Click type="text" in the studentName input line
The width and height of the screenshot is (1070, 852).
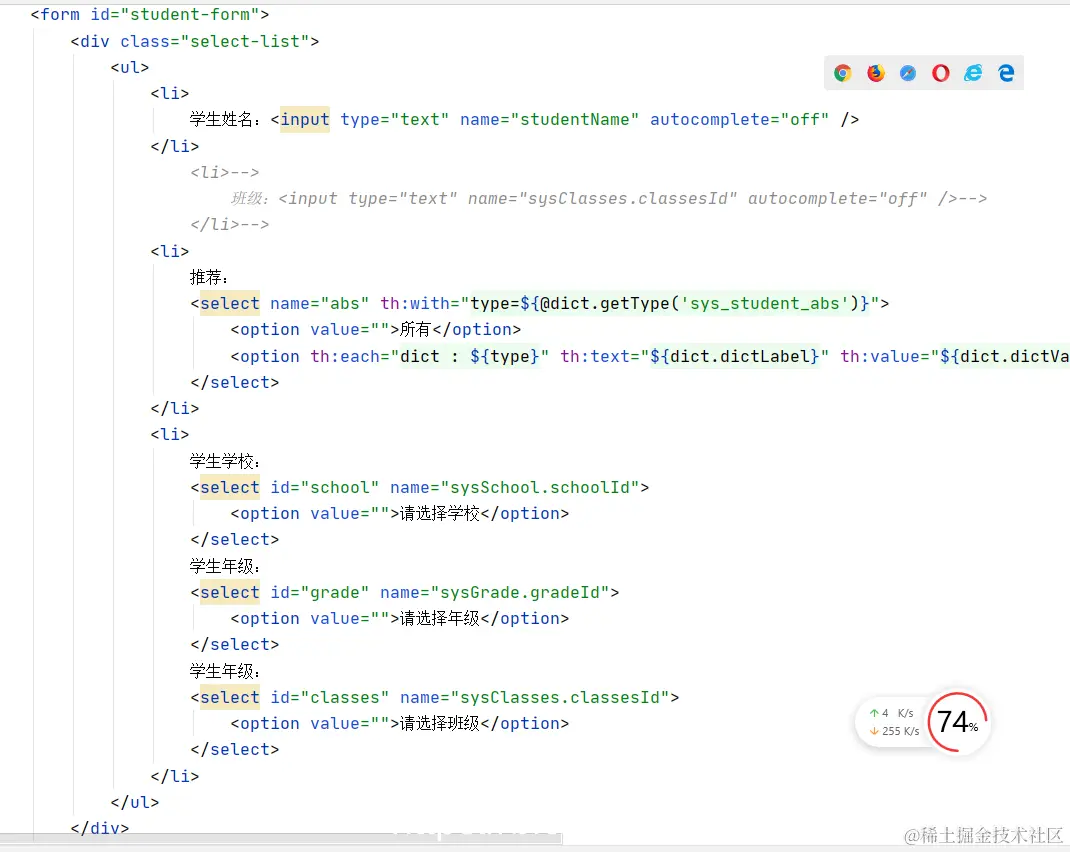(394, 119)
